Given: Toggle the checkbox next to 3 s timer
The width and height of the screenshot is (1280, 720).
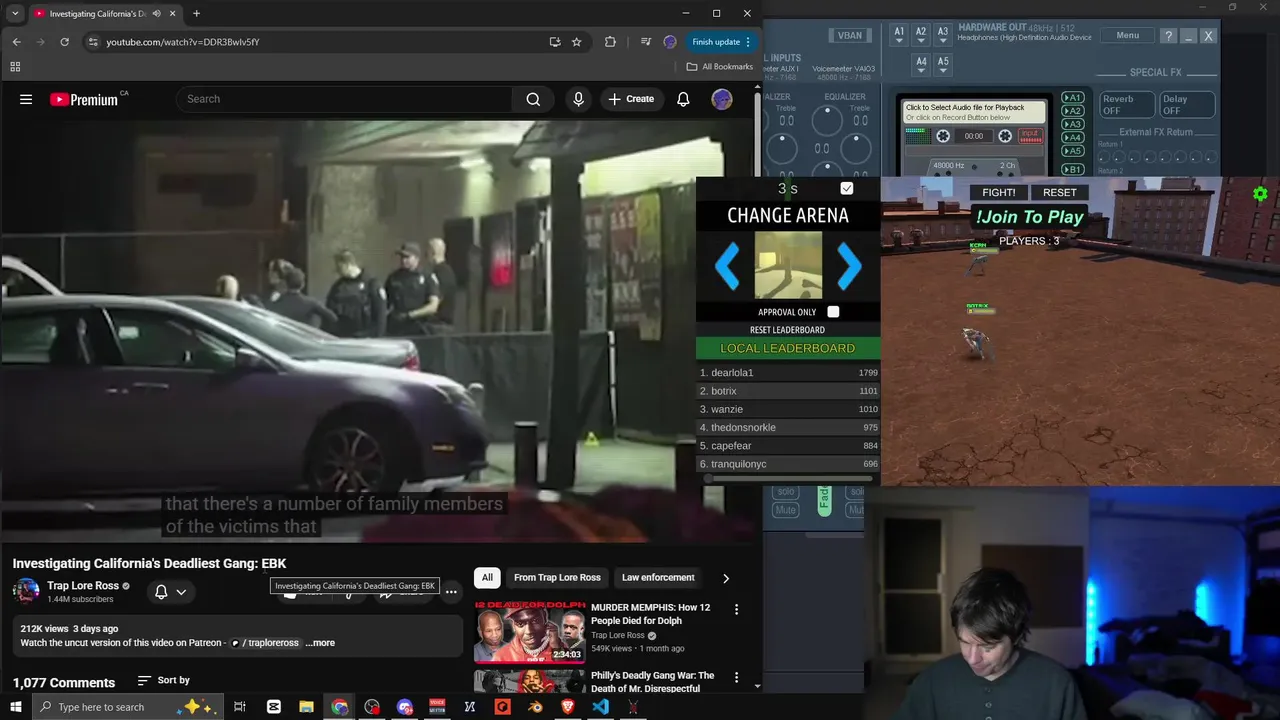Looking at the screenshot, I should [847, 188].
